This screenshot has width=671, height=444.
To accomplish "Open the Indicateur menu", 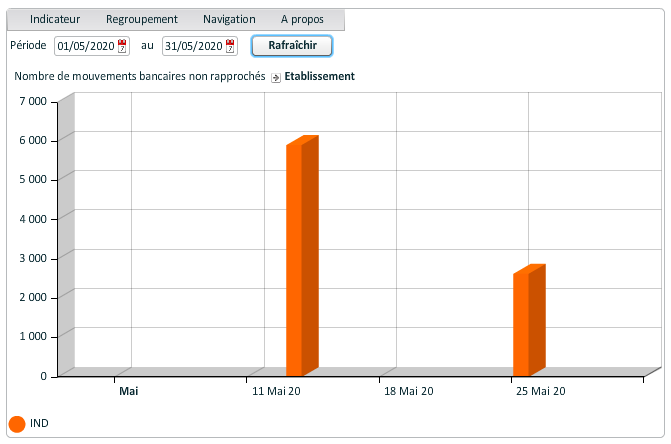I will (55, 19).
